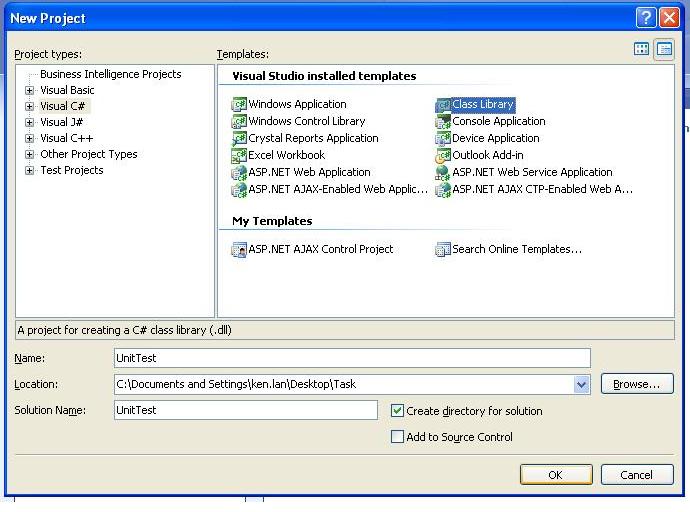Select Test Projects entry
Screen dimensions: 690x512
click(x=72, y=170)
